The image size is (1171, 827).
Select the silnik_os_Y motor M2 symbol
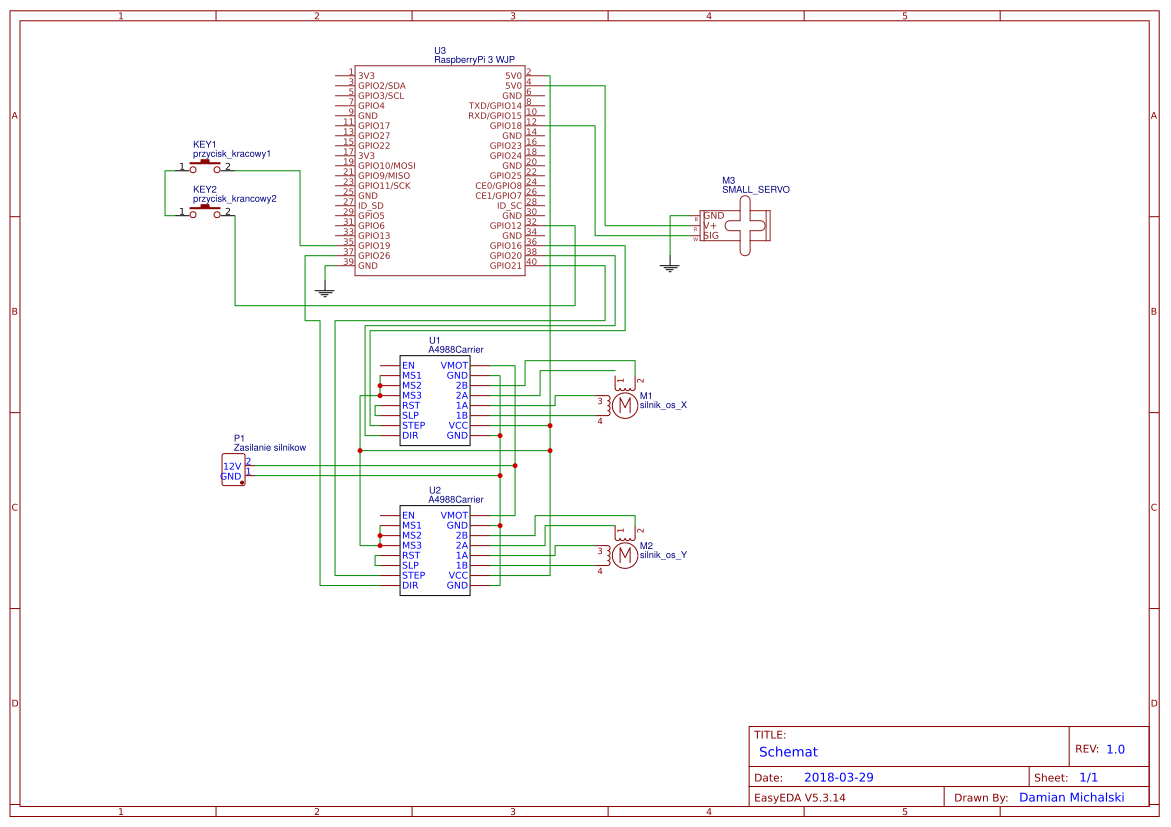click(624, 555)
